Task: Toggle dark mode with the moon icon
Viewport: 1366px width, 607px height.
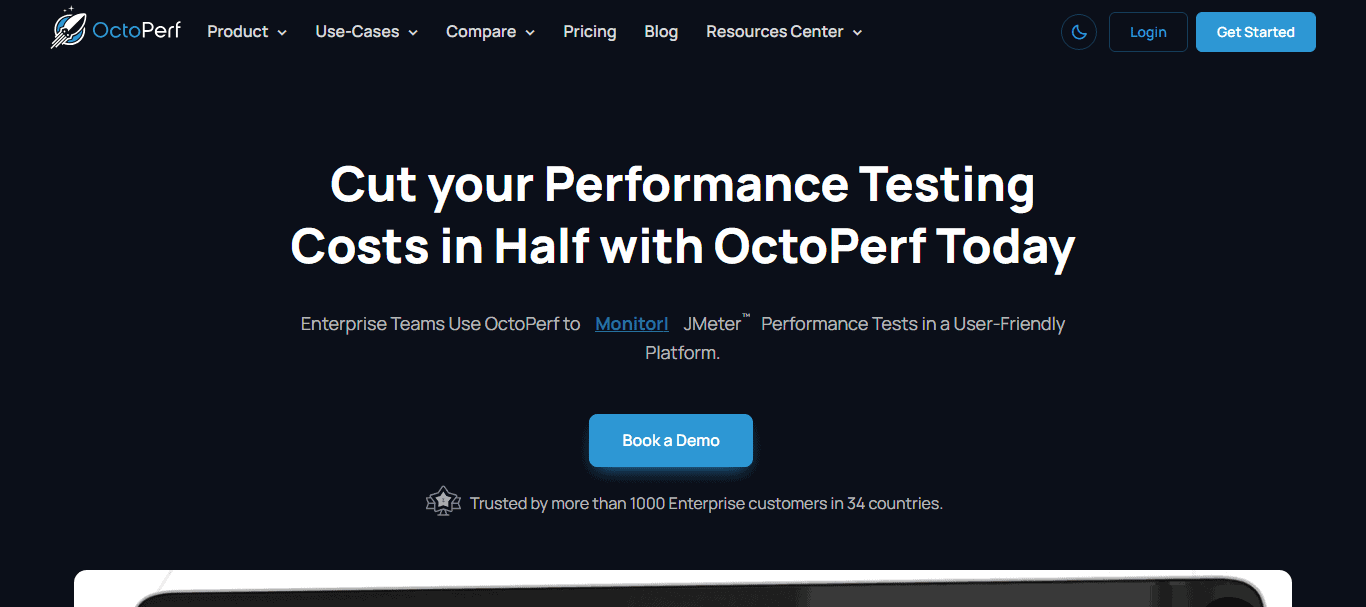Action: tap(1079, 32)
